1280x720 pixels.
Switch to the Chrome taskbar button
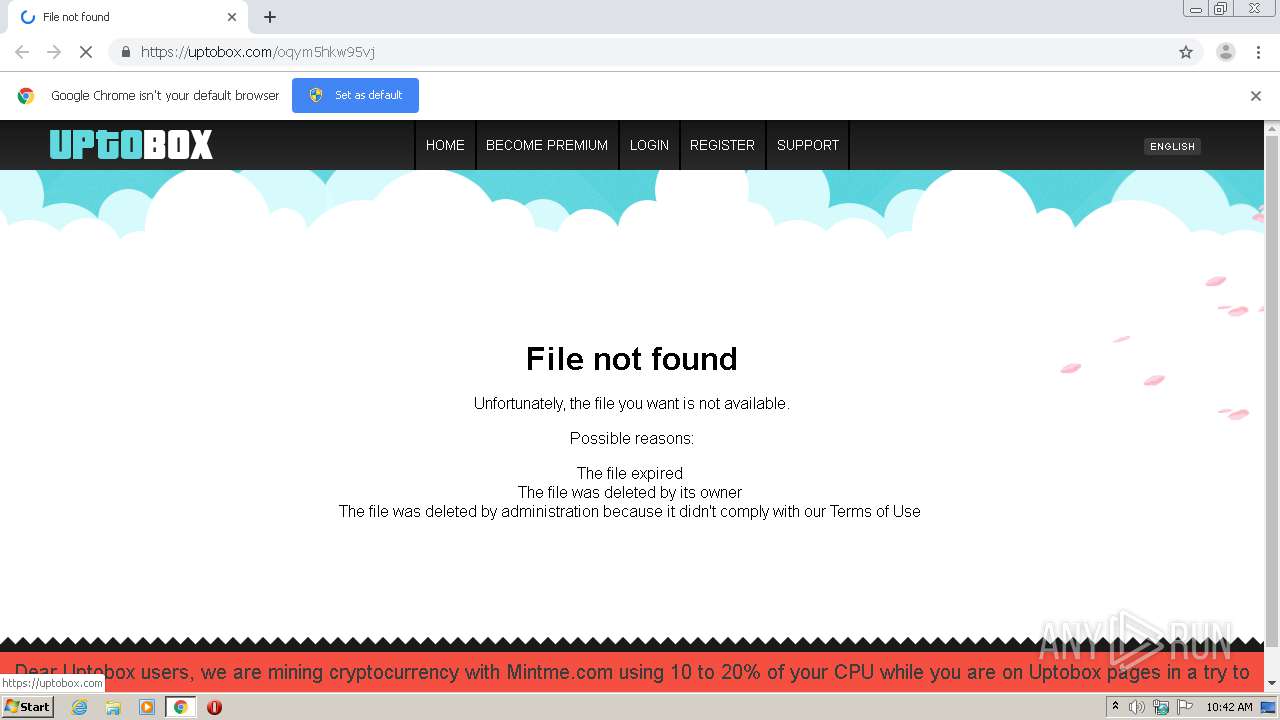[x=180, y=707]
